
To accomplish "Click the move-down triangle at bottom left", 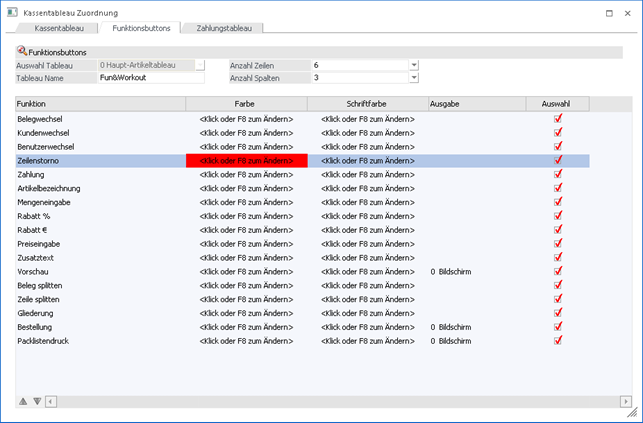I will (37, 401).
